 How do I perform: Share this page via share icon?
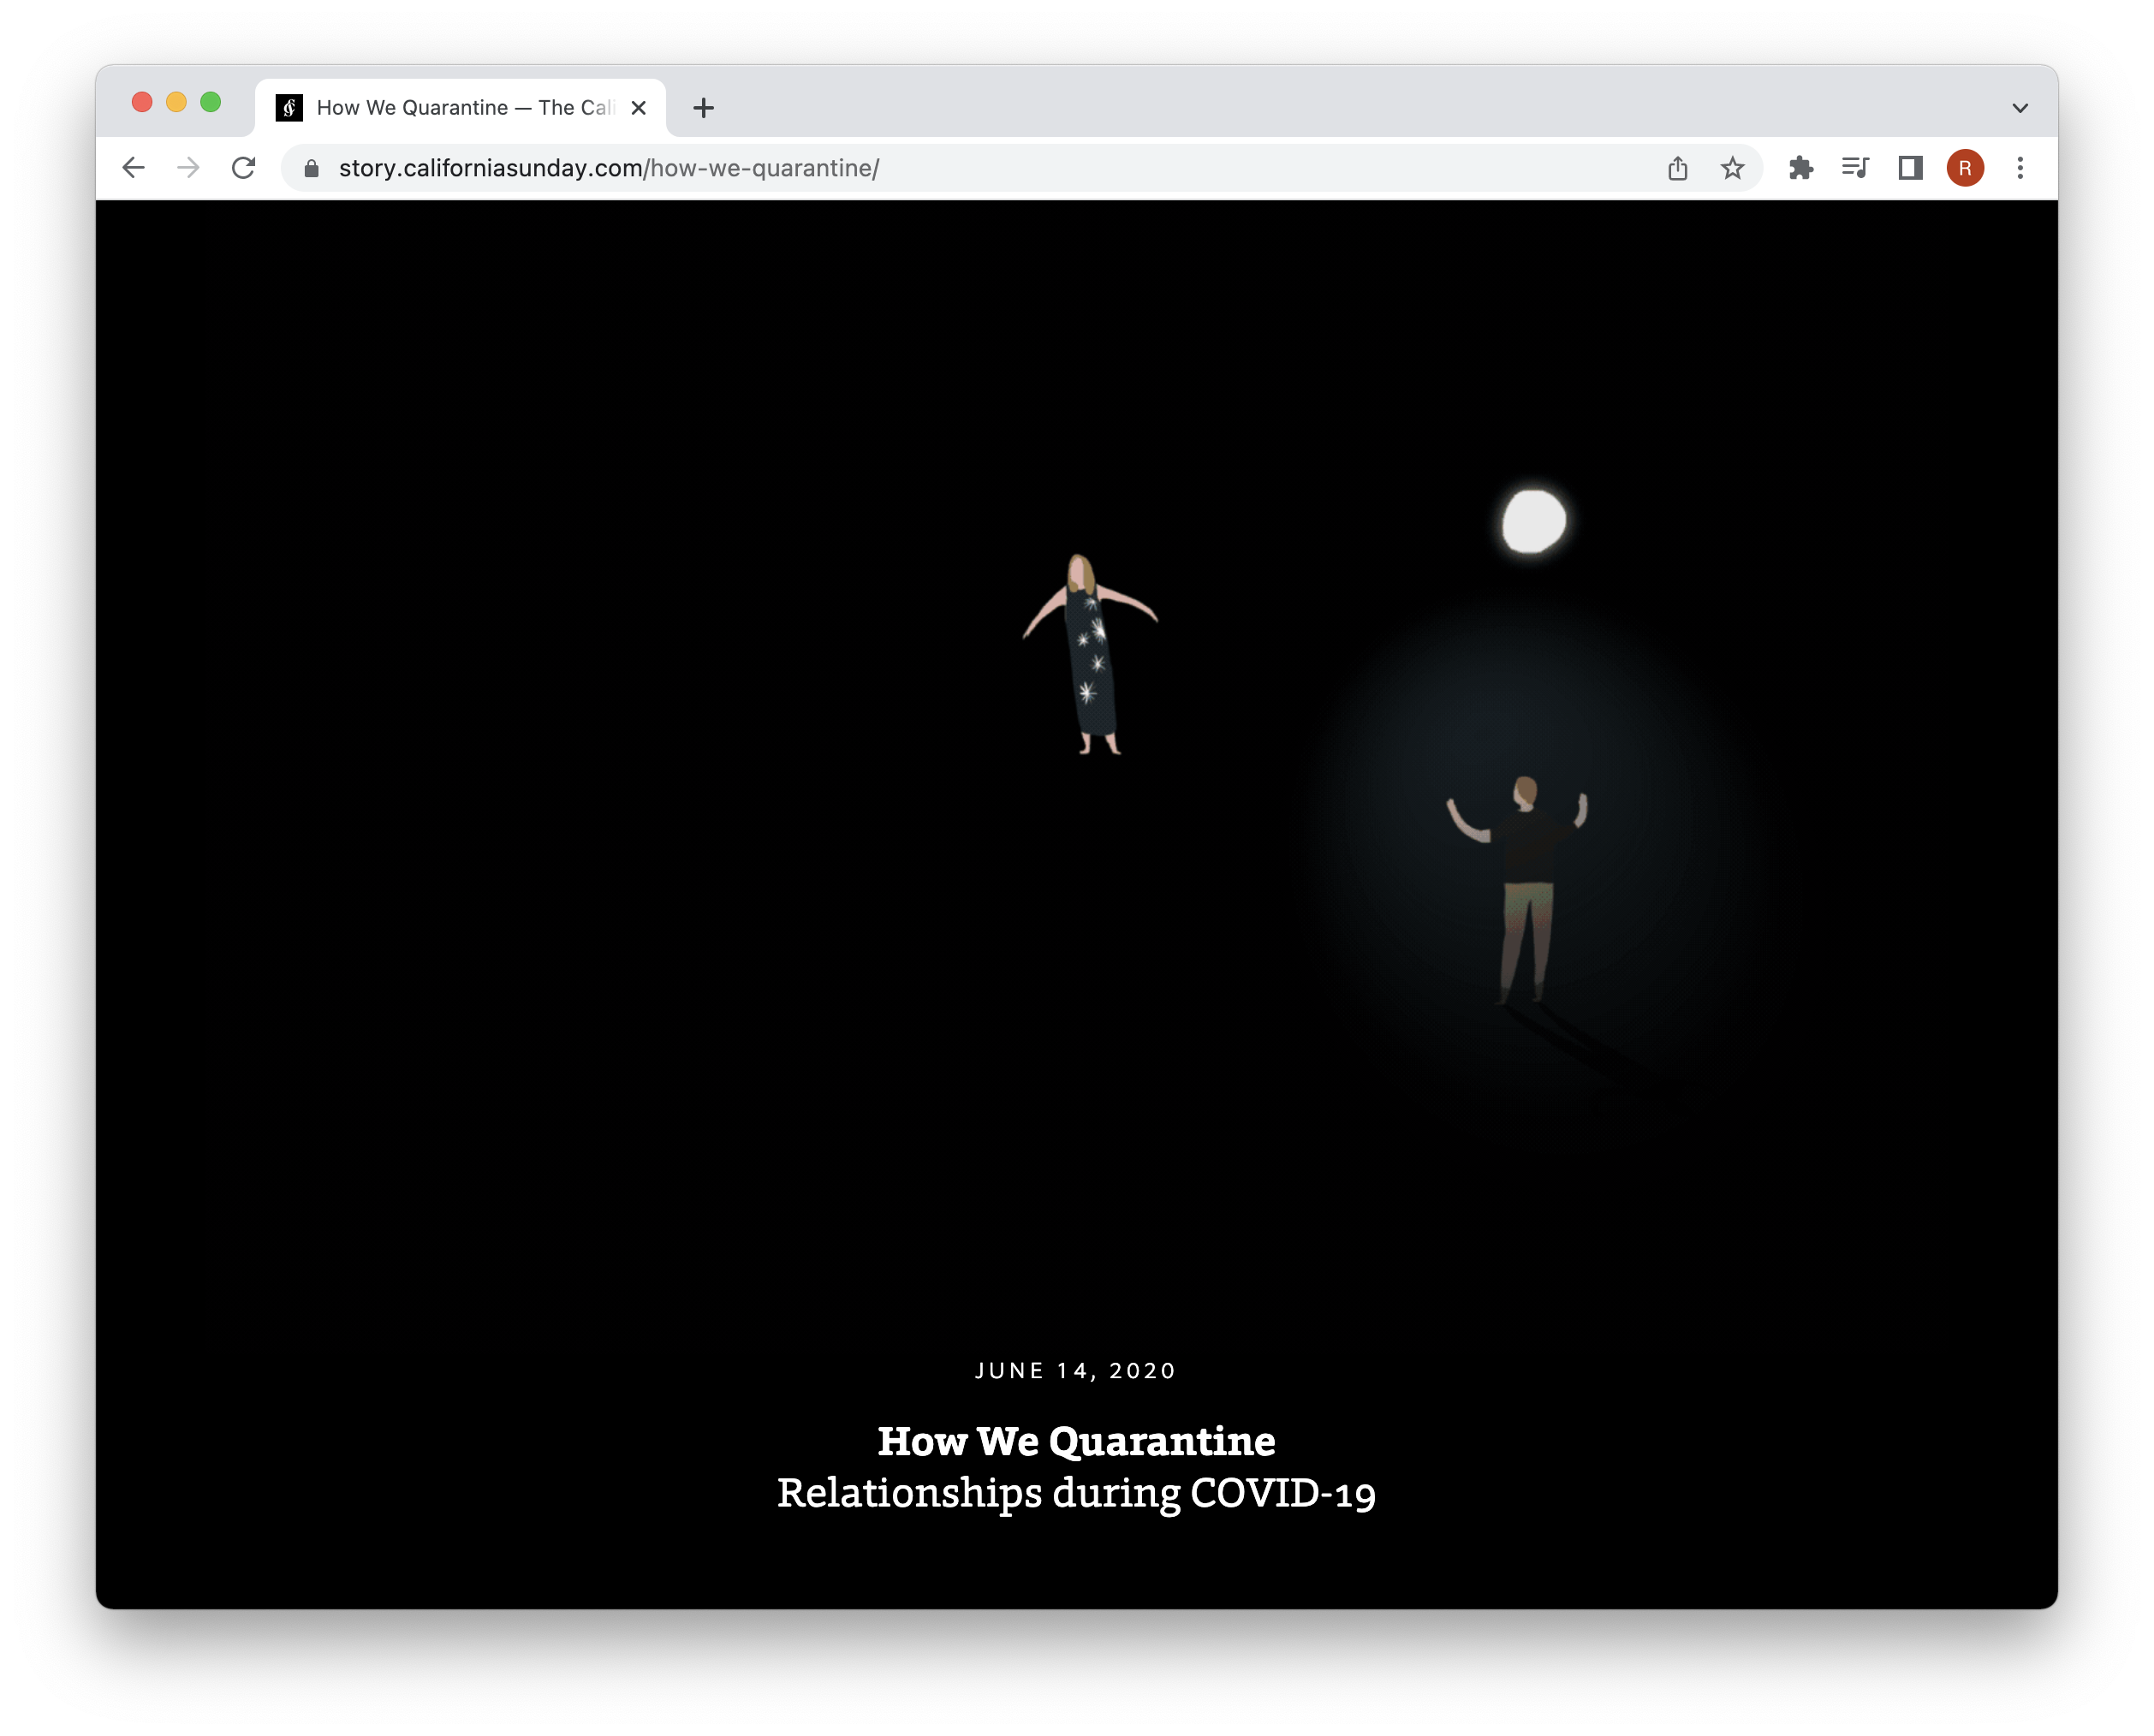tap(1677, 168)
